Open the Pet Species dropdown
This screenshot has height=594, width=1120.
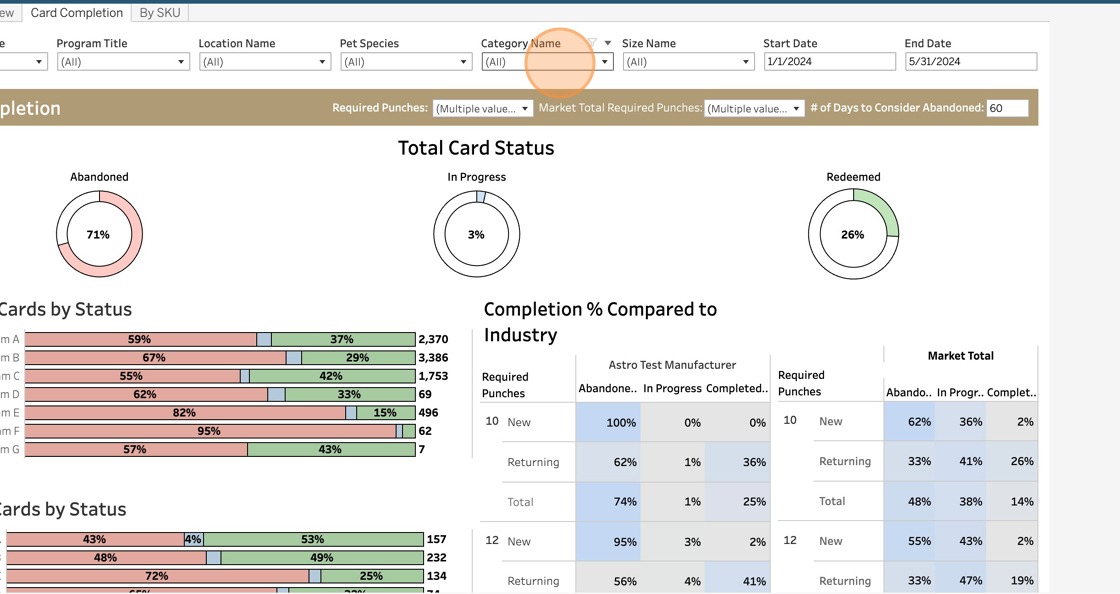[406, 62]
